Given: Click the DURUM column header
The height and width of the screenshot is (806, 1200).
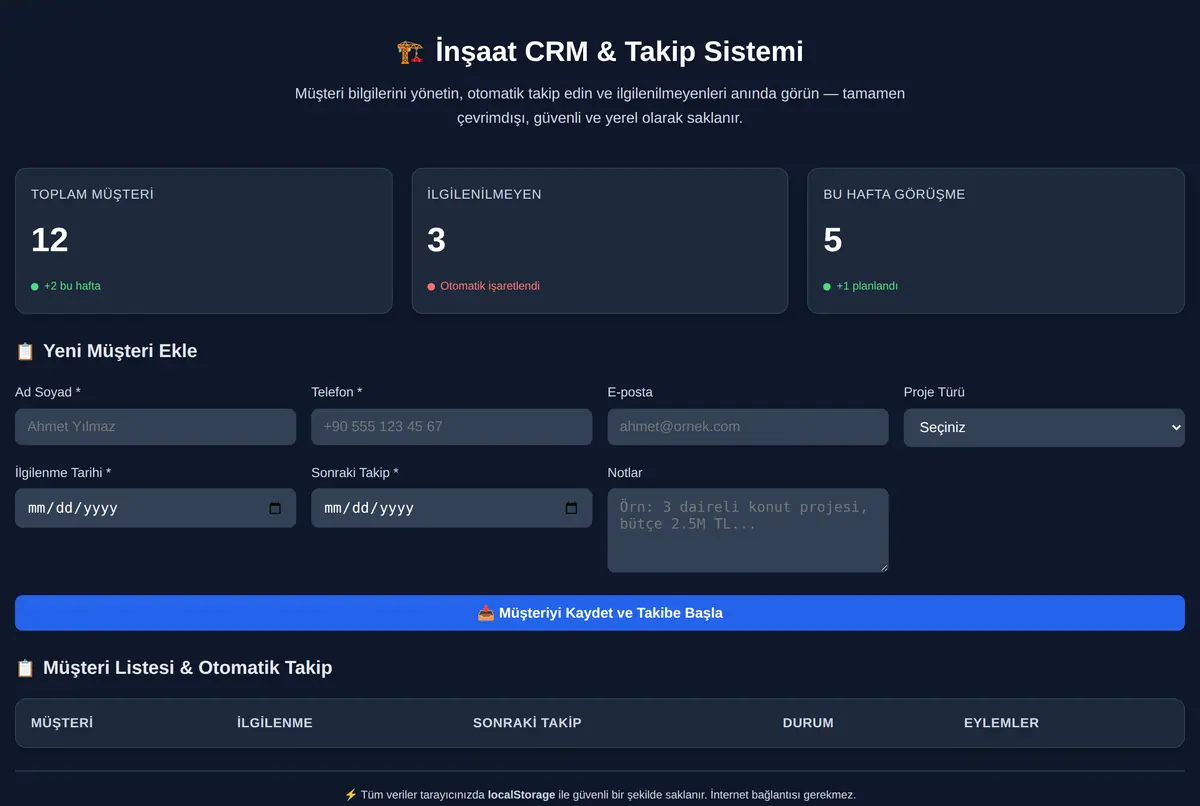Looking at the screenshot, I should [808, 723].
